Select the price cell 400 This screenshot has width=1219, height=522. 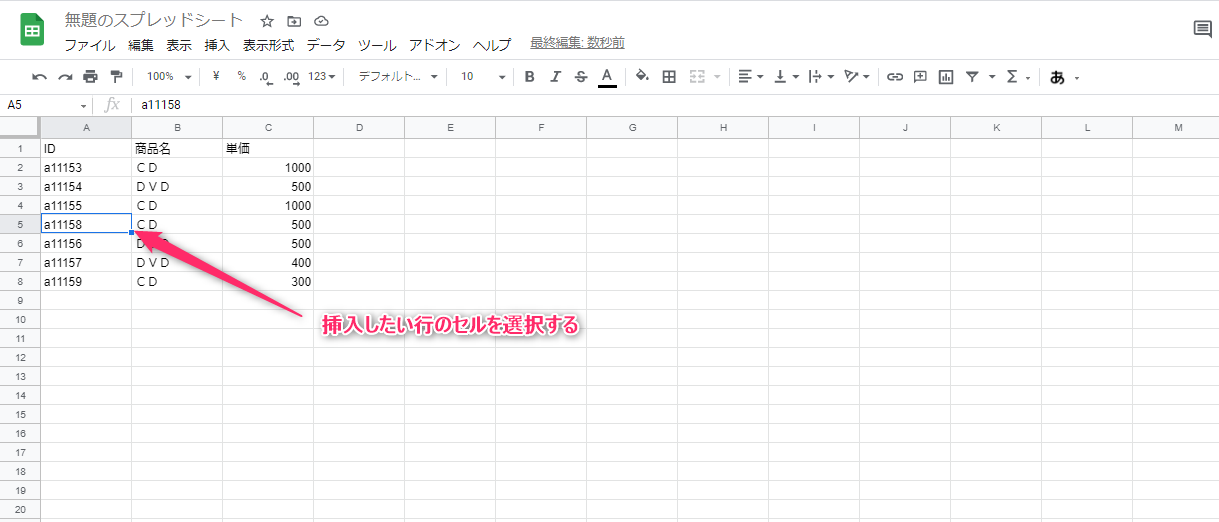click(x=268, y=262)
